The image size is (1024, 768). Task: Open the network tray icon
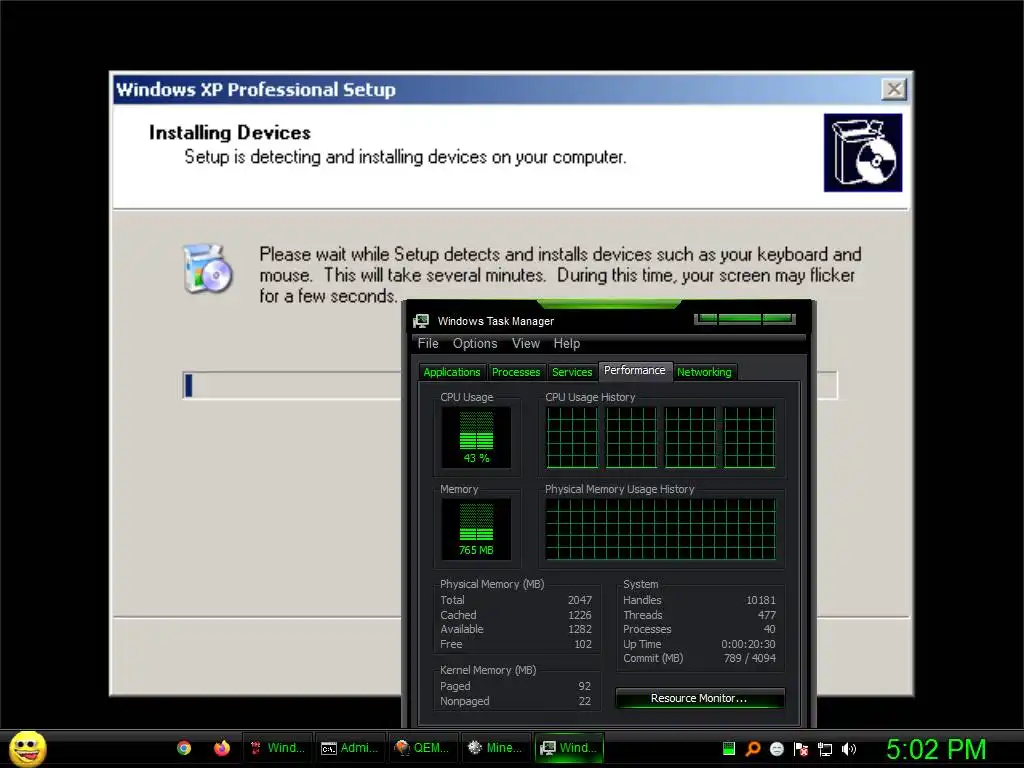point(825,749)
